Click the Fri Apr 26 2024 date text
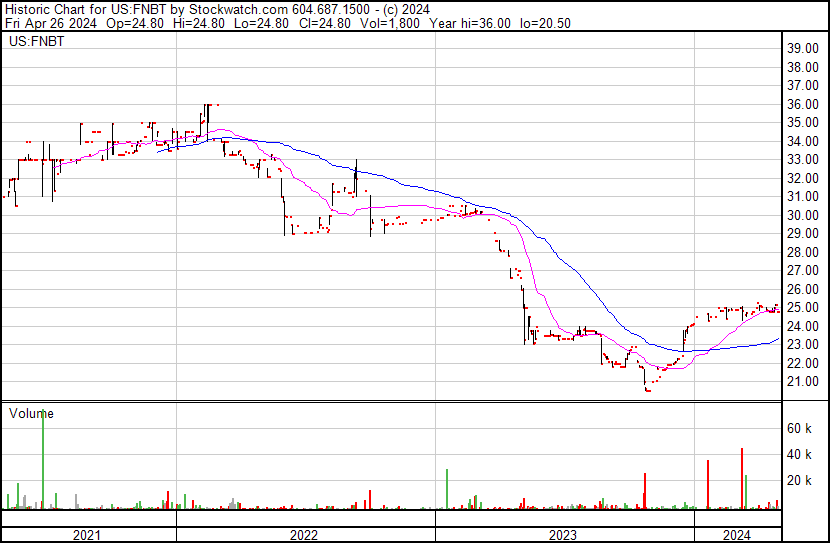 click(51, 23)
